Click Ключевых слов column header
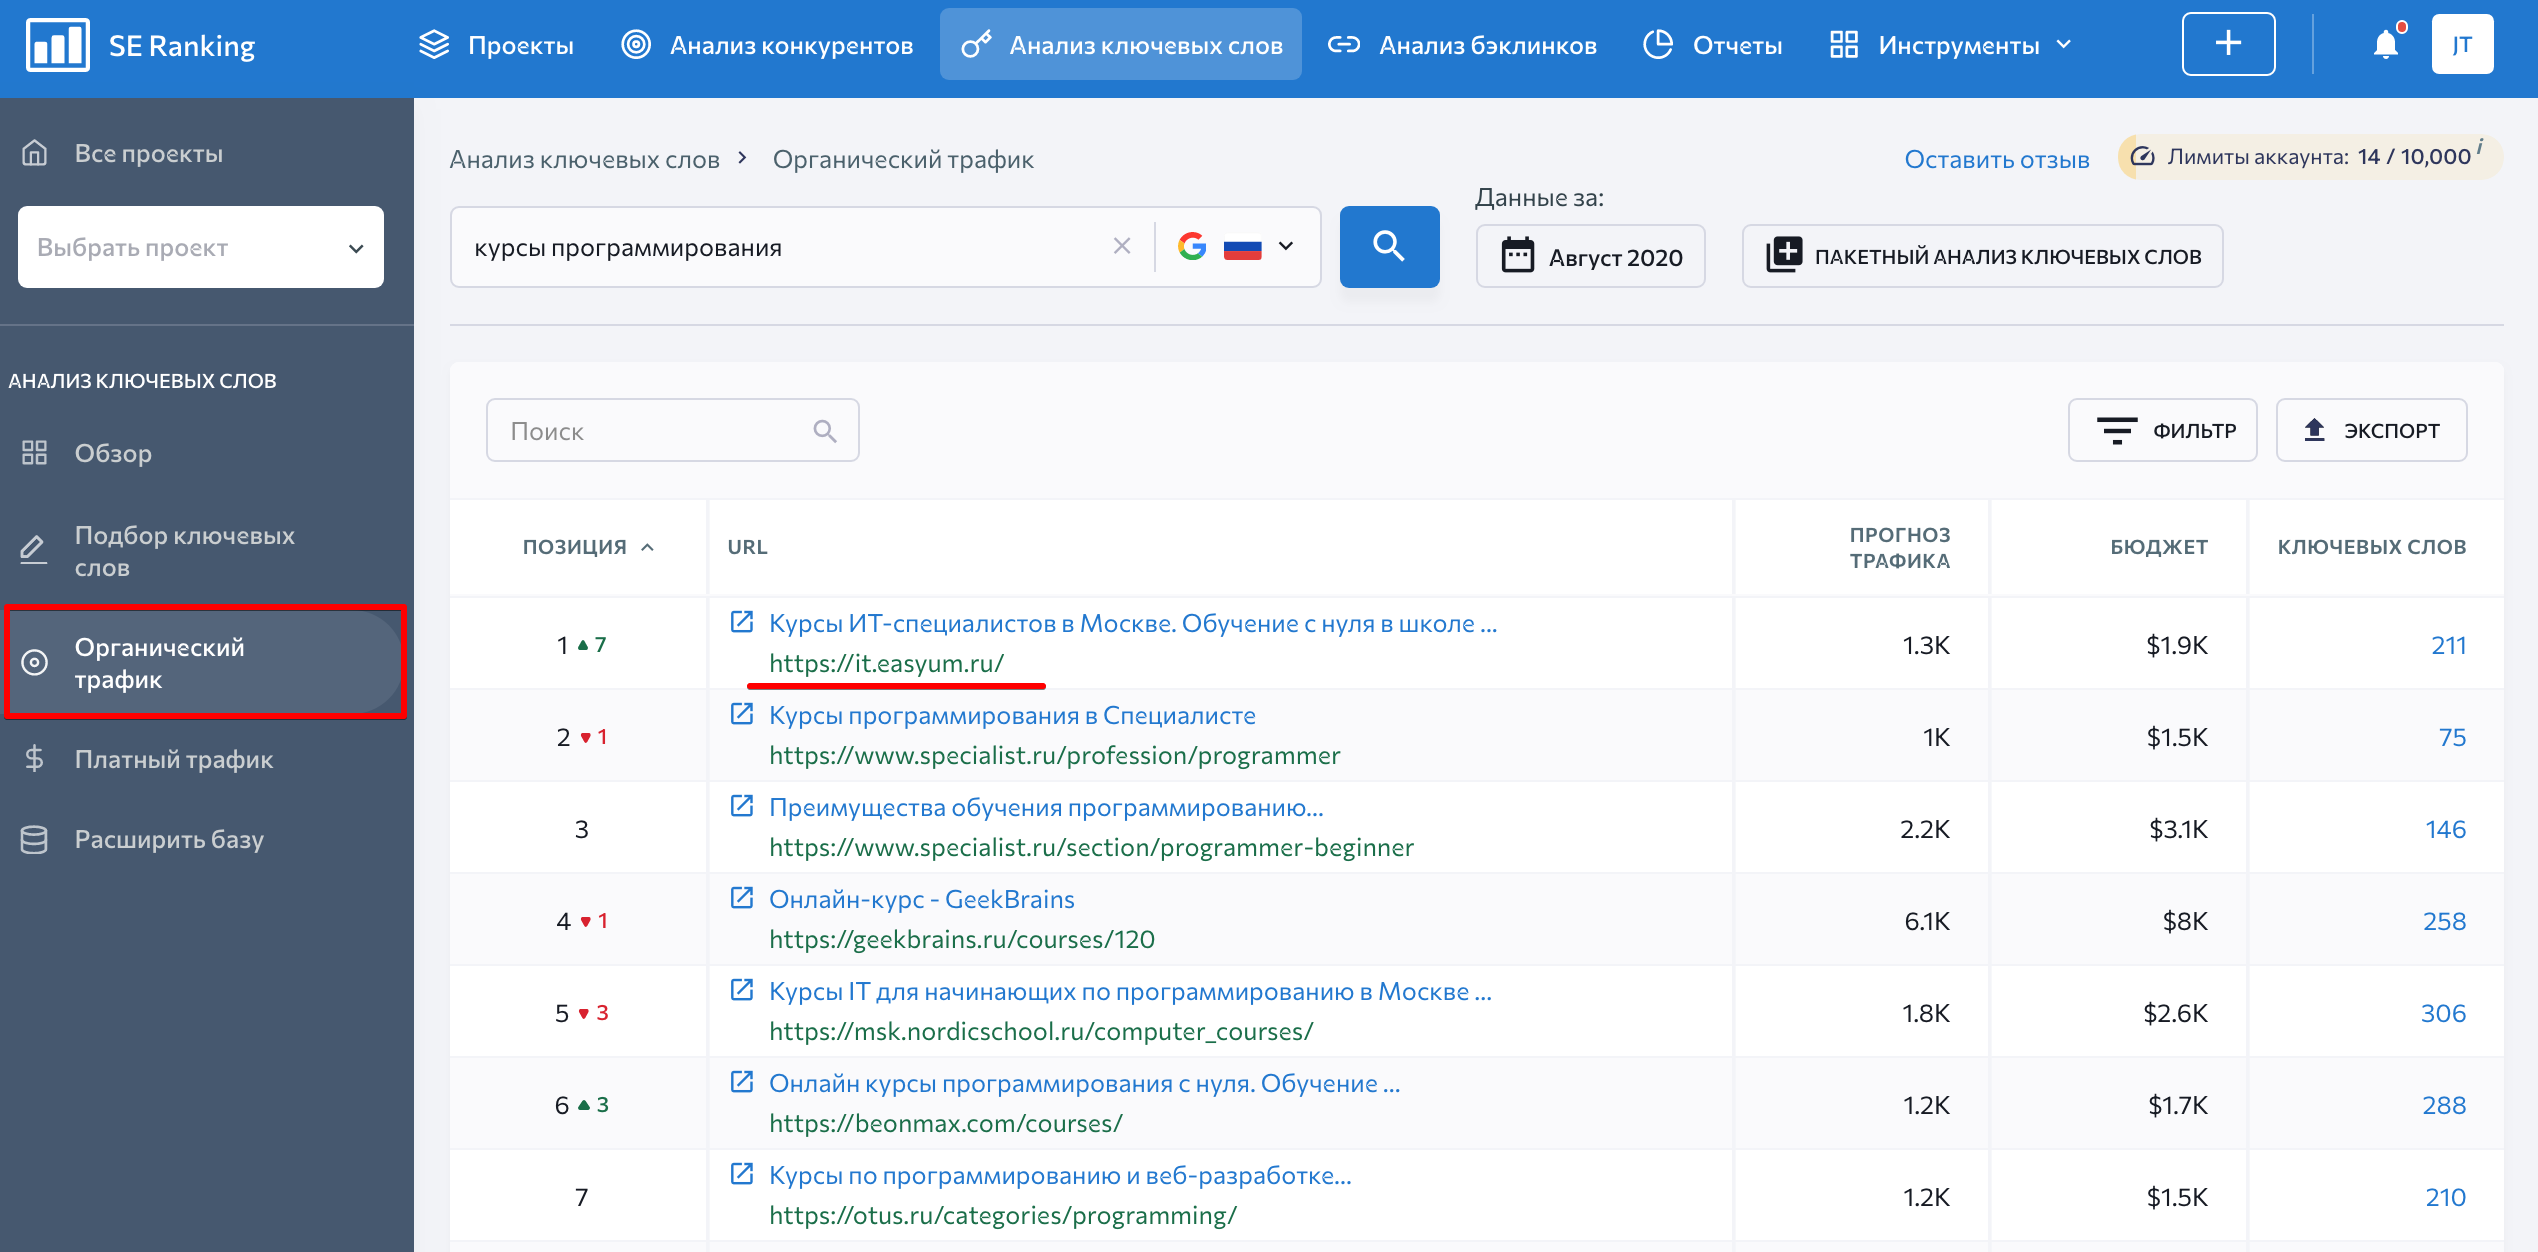Image resolution: width=2538 pixels, height=1252 pixels. point(2371,547)
